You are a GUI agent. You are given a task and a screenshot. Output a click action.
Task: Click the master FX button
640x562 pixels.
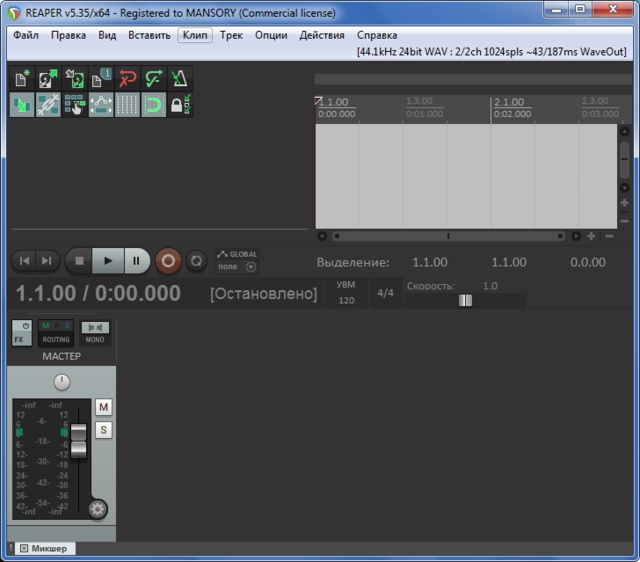(21, 333)
